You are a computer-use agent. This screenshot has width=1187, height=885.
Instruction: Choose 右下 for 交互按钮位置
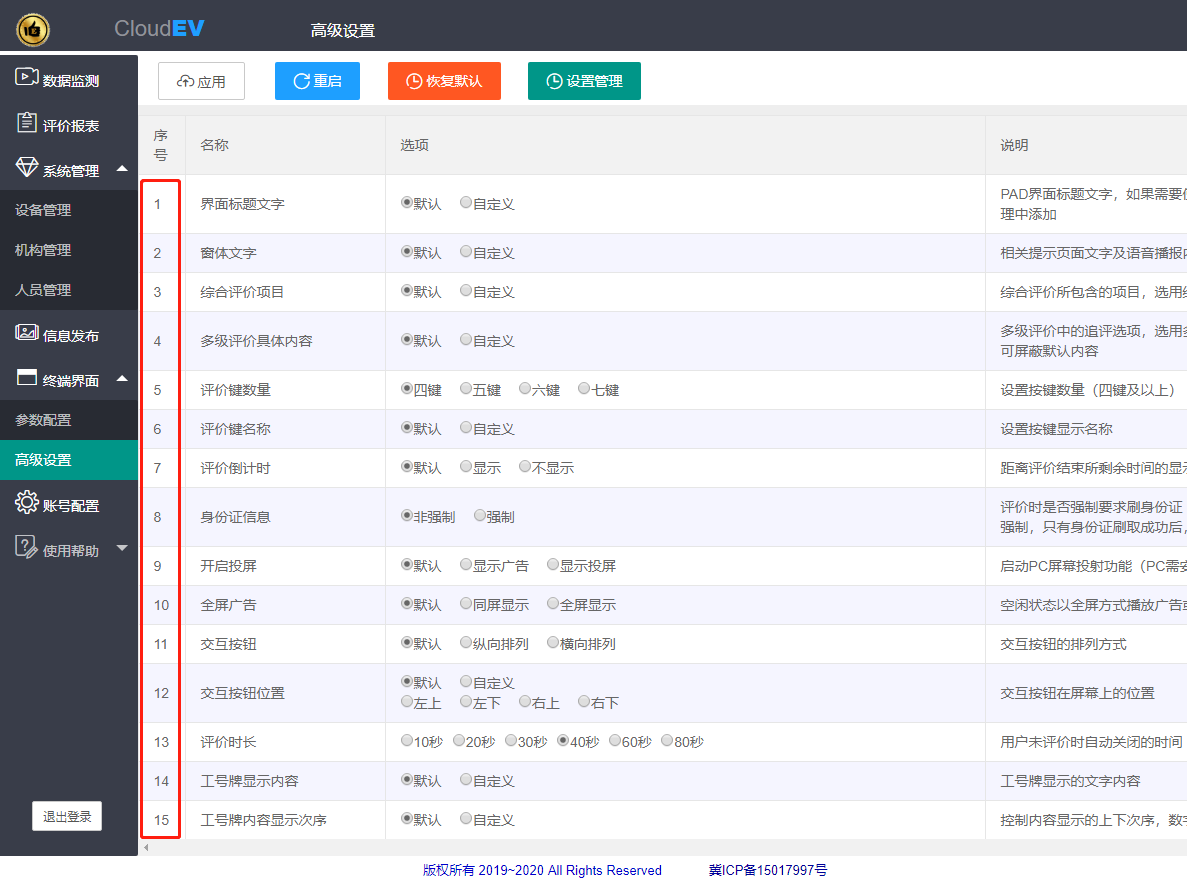(584, 702)
